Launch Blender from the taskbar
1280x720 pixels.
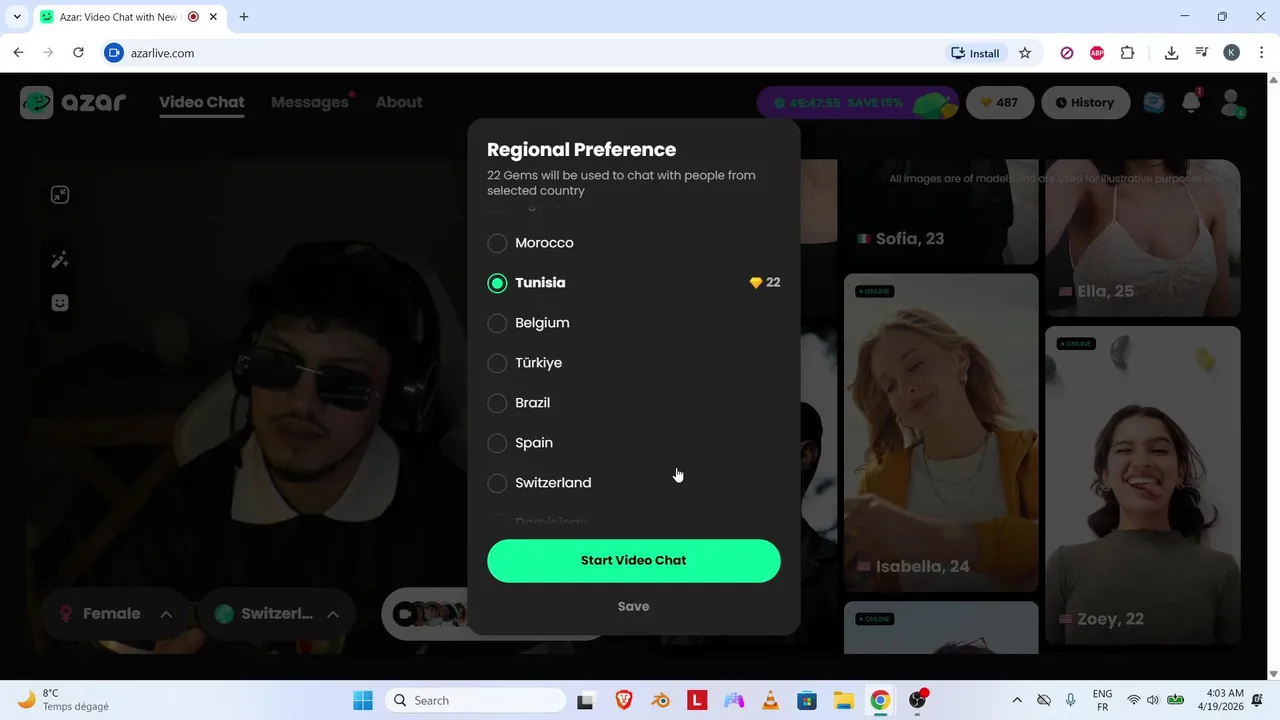[x=661, y=700]
